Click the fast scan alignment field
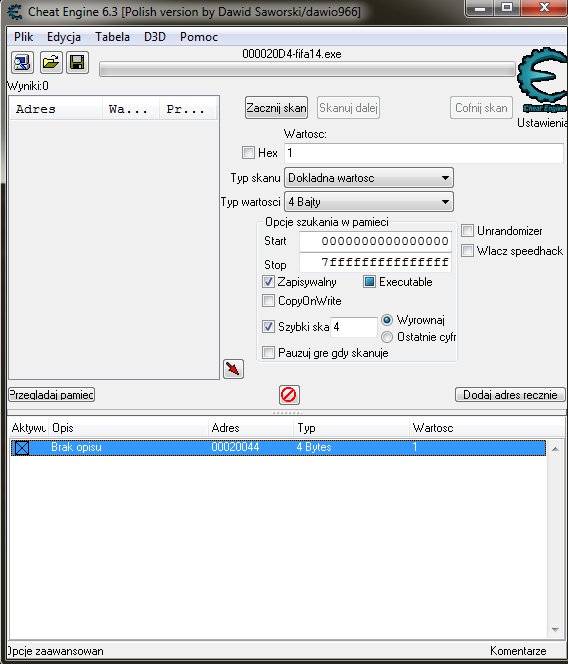The height and width of the screenshot is (664, 568). pos(354,327)
